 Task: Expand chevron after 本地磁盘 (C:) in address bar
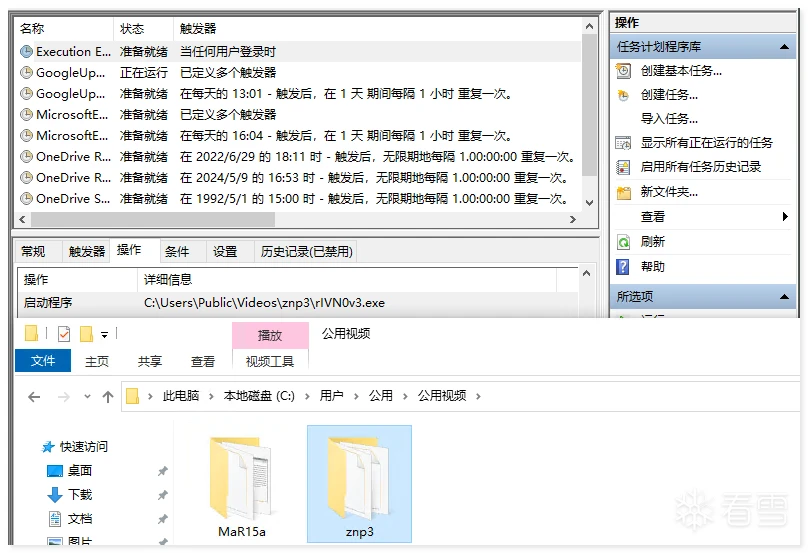[x=307, y=396]
